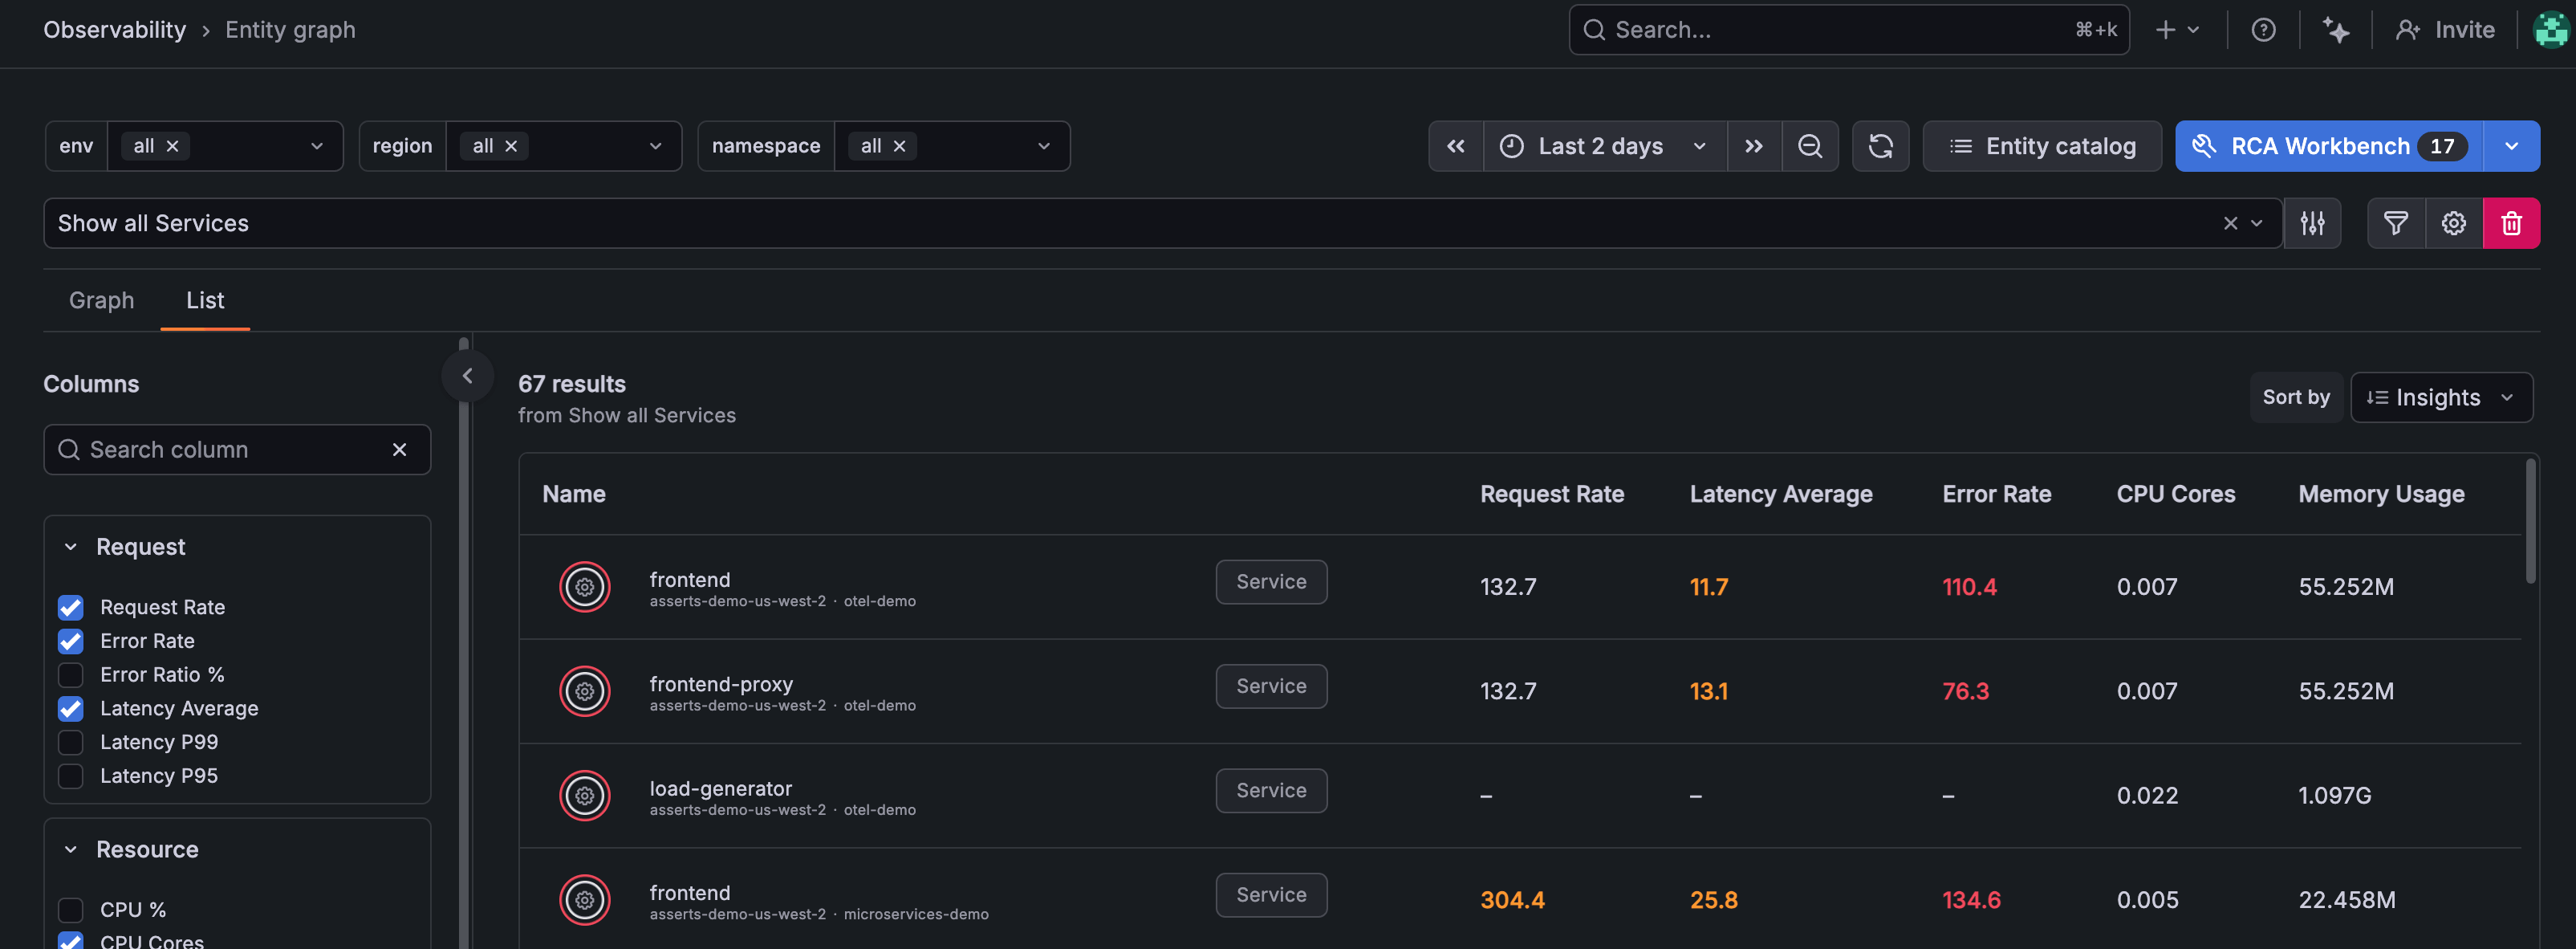Open the gear settings icon beside filter
Screen dimensions: 2576x949
click(x=2453, y=223)
